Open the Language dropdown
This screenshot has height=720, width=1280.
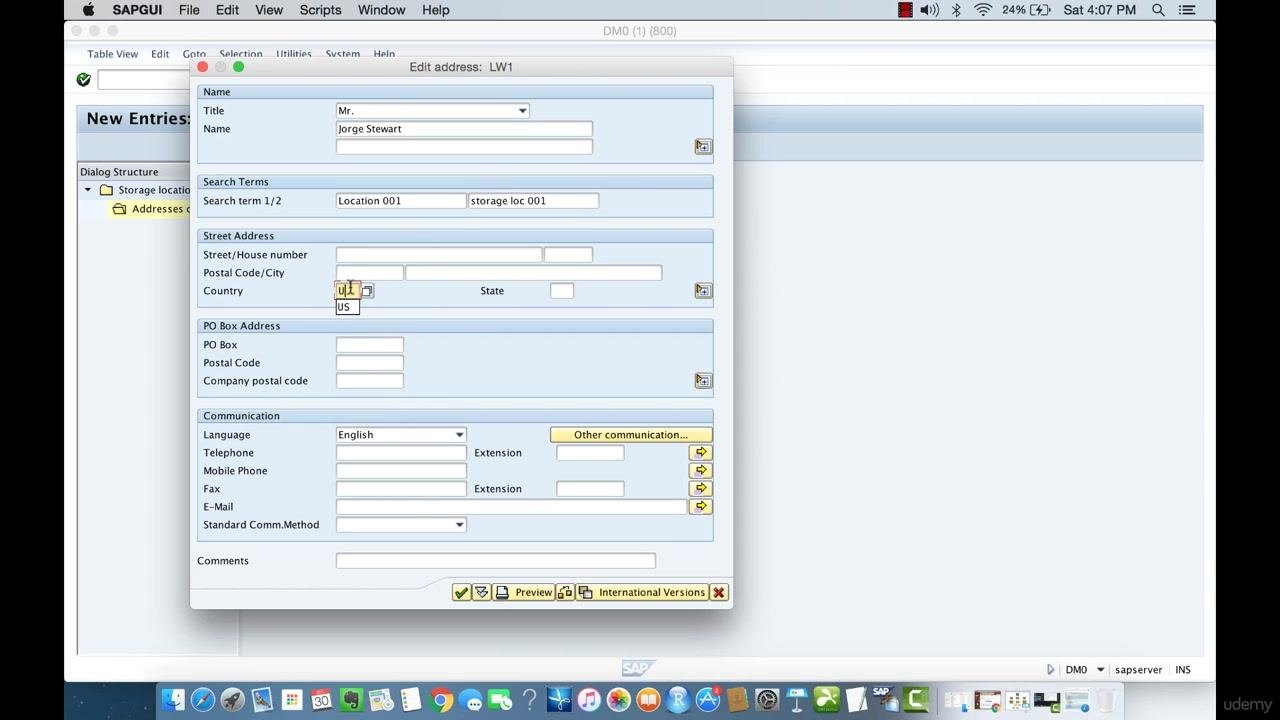pyautogui.click(x=459, y=435)
